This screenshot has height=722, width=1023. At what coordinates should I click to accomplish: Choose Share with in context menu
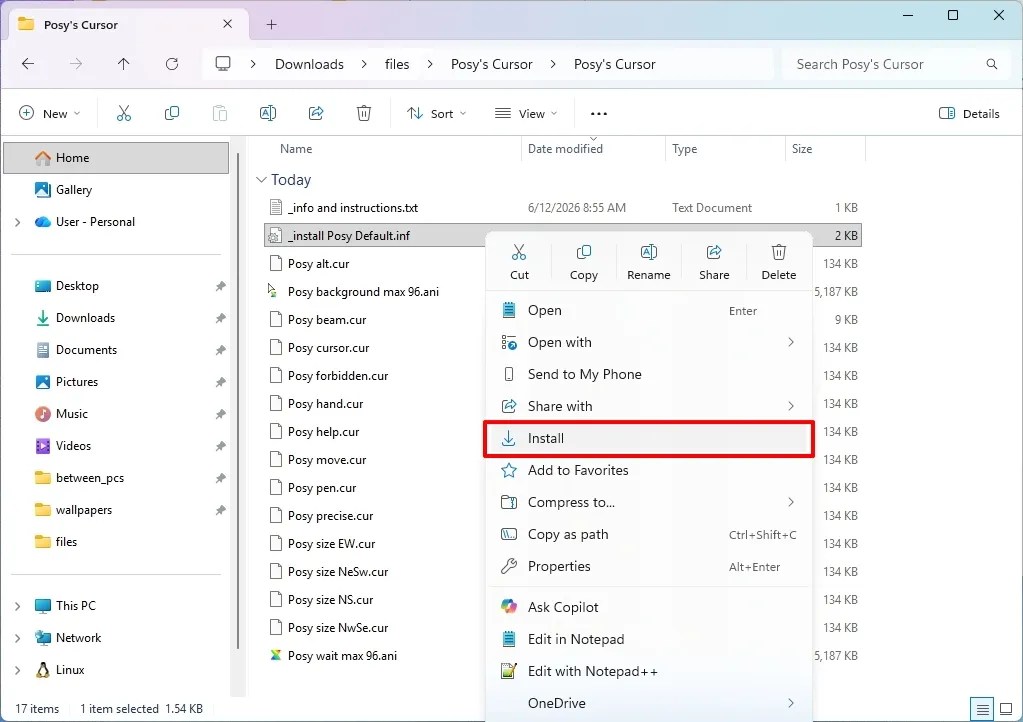[x=649, y=406]
